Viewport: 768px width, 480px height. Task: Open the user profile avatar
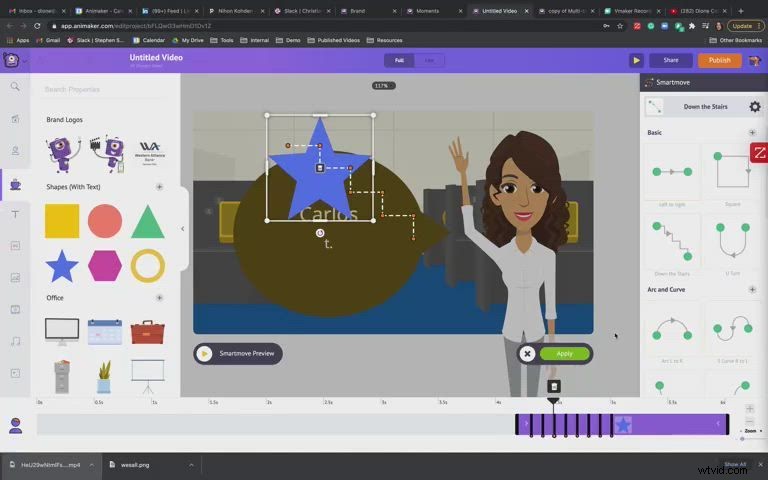[x=754, y=60]
